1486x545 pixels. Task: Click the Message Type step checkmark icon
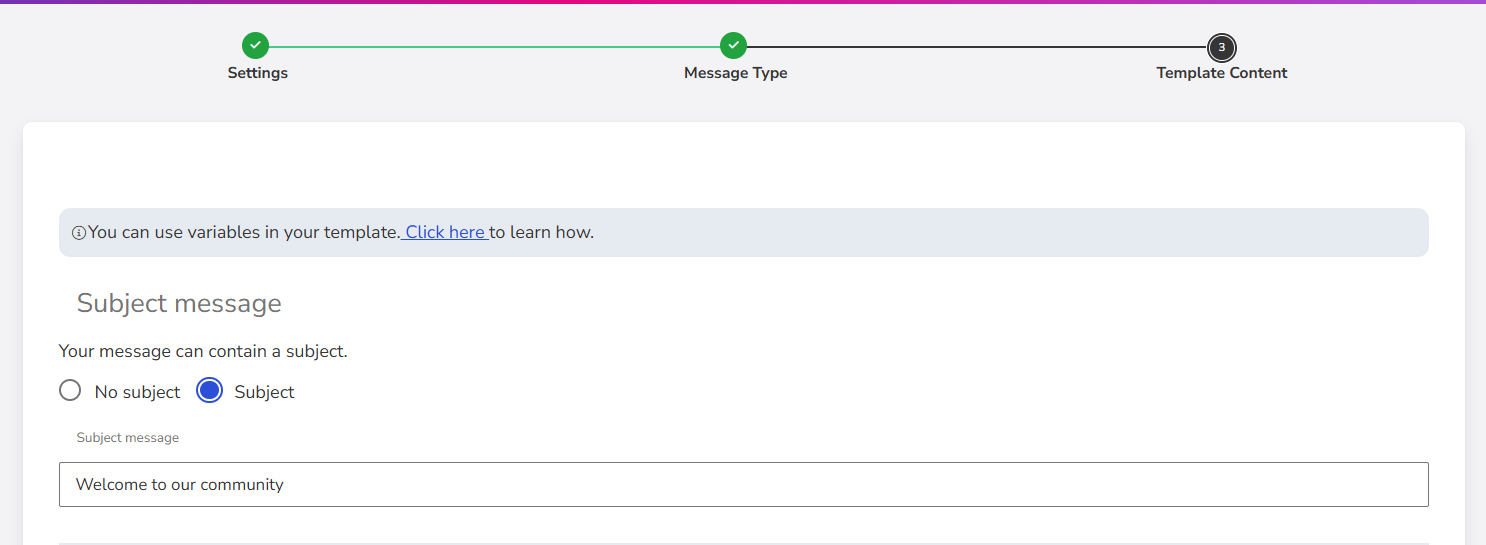[x=734, y=46]
